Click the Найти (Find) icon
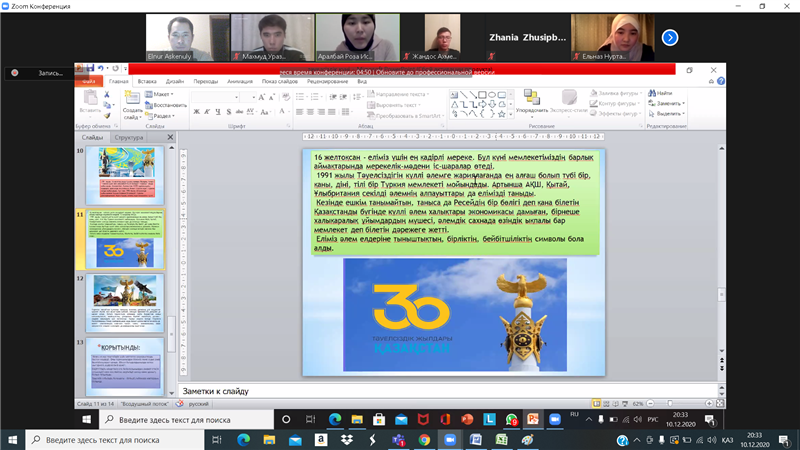800x450 pixels. [665, 93]
